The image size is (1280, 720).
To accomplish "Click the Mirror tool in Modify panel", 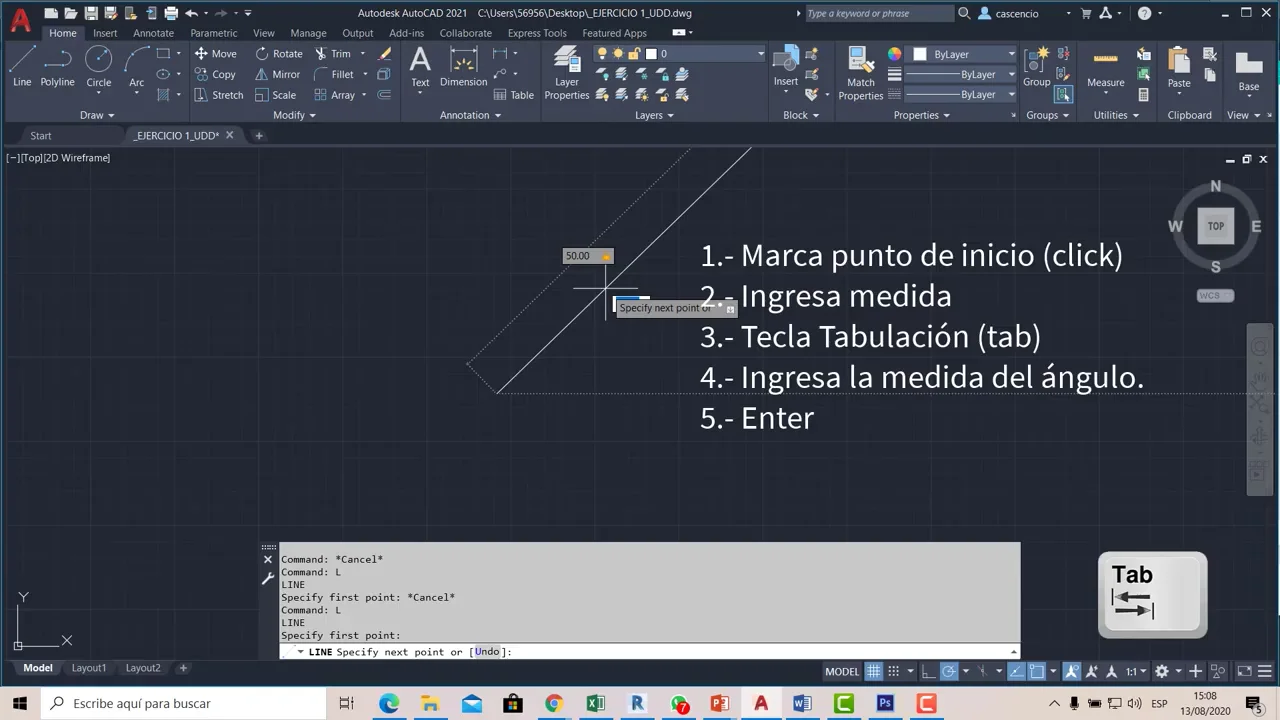I will point(277,74).
